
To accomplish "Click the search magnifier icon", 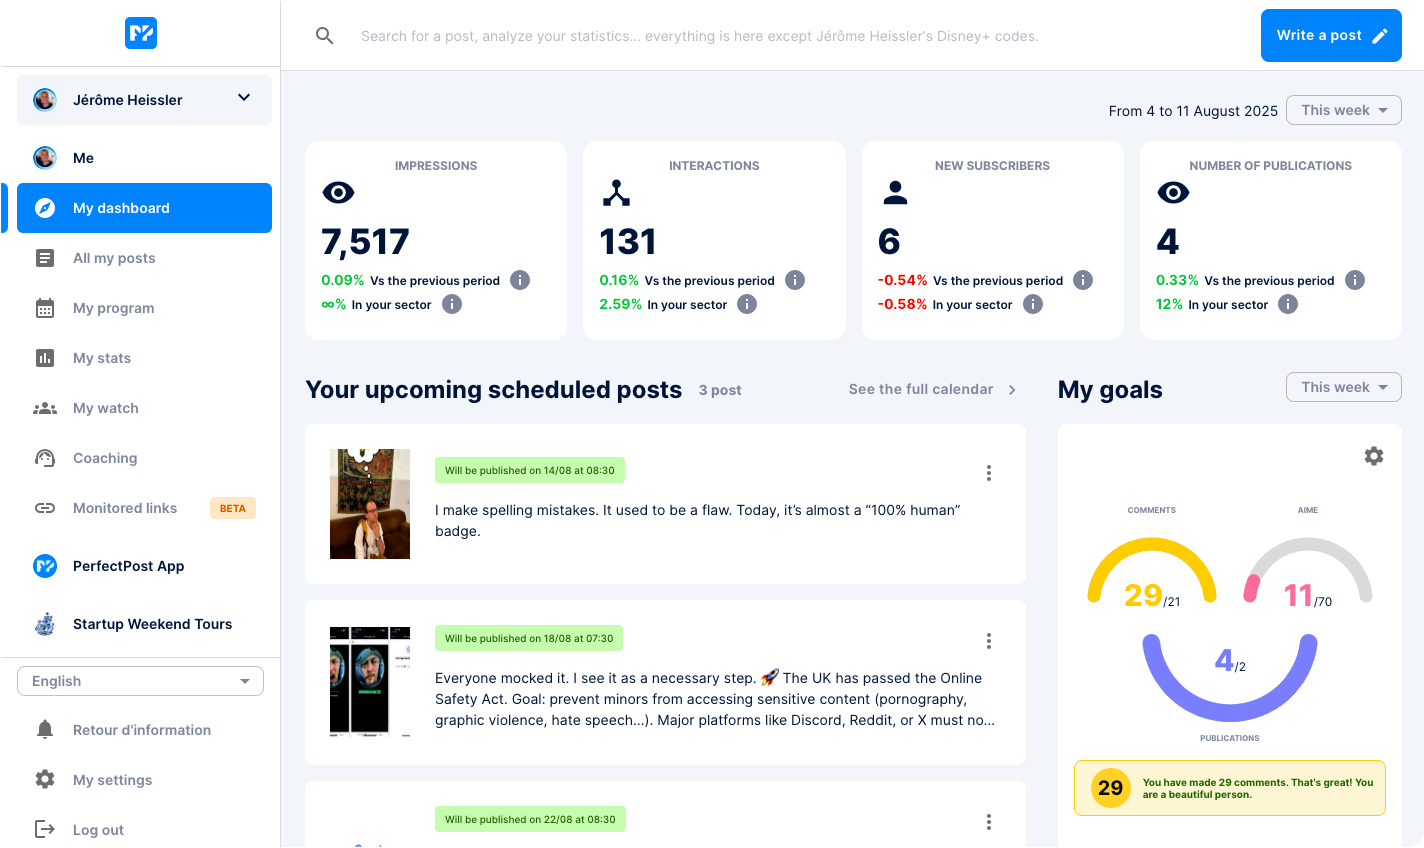I will click(324, 35).
